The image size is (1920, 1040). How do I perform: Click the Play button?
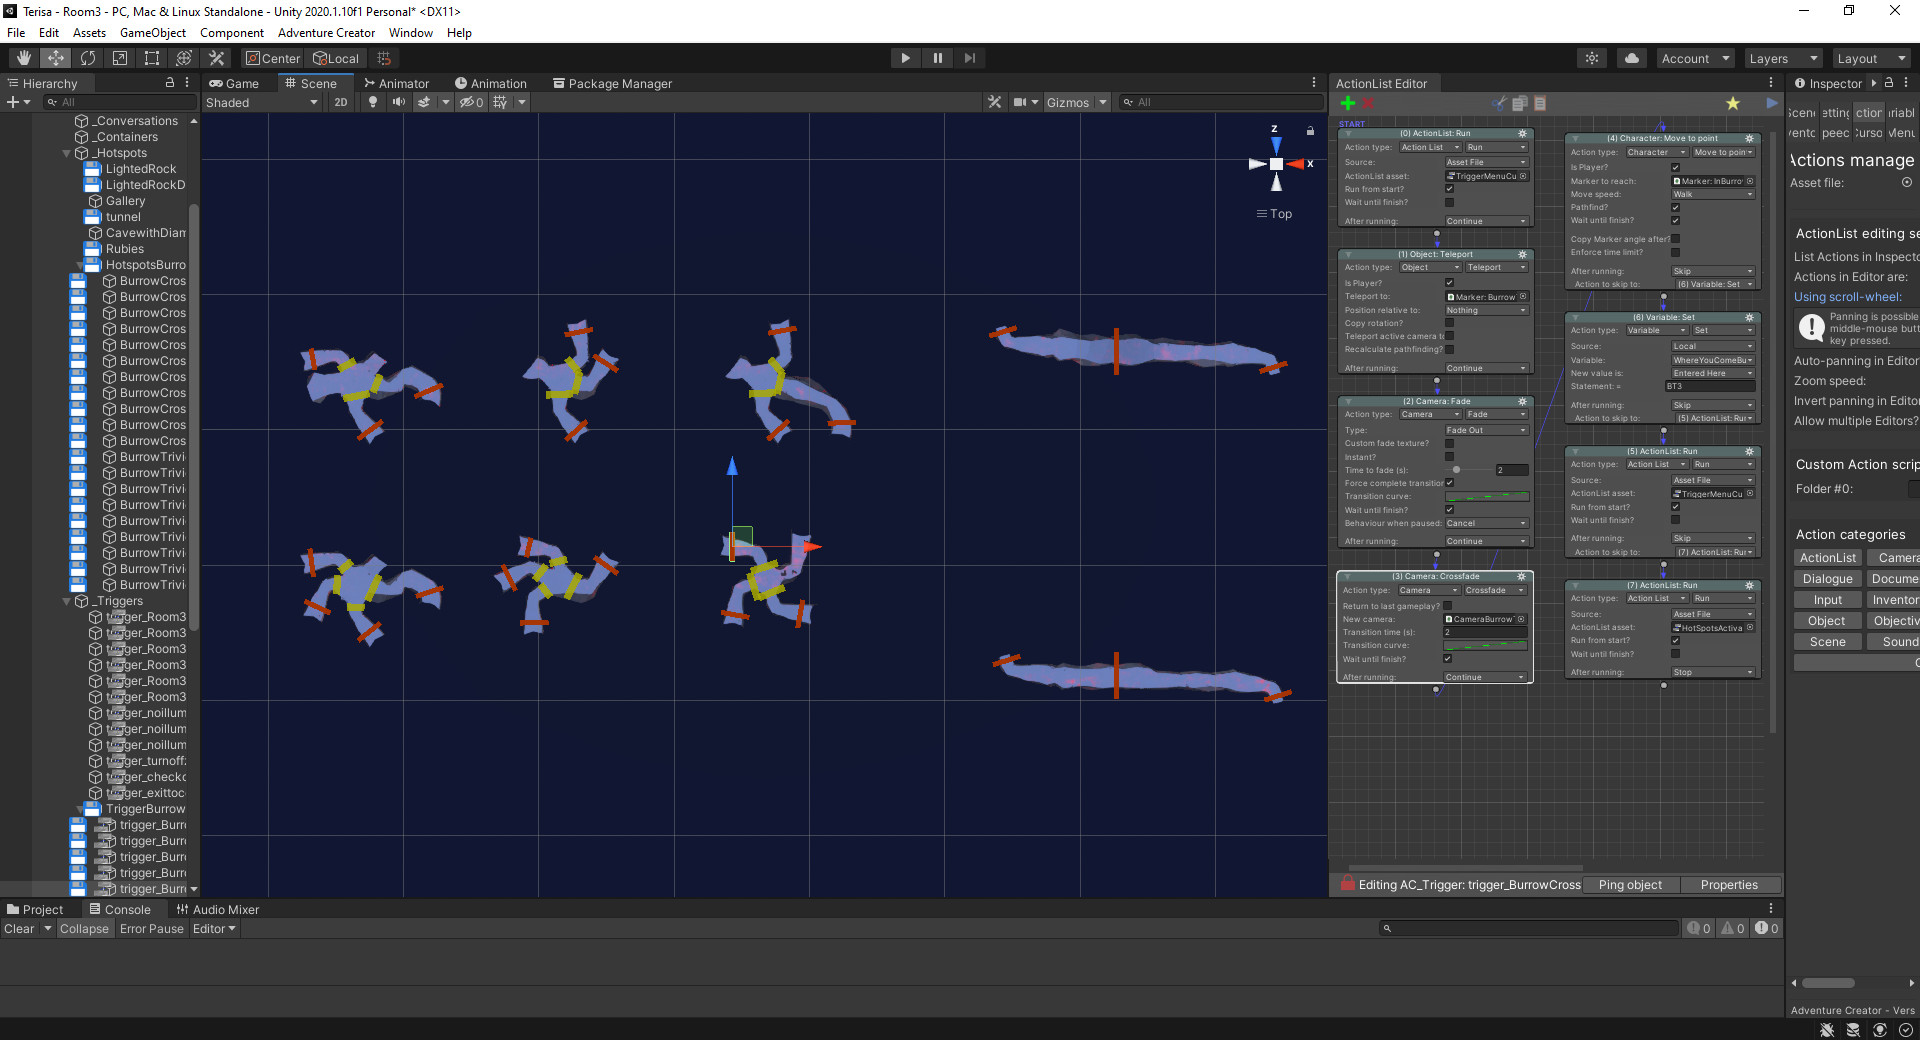pyautogui.click(x=905, y=58)
